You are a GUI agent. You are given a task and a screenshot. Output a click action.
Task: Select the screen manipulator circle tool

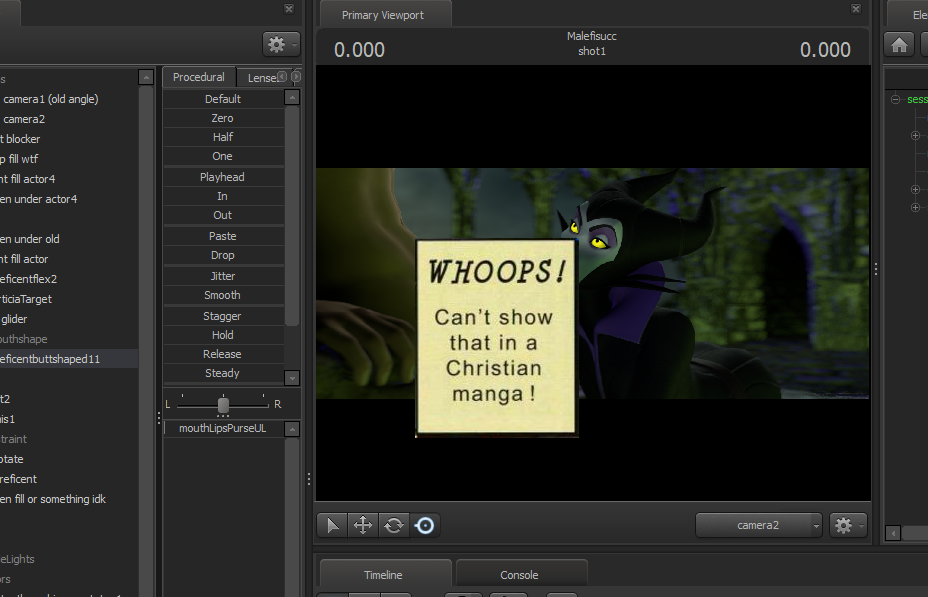tap(424, 525)
